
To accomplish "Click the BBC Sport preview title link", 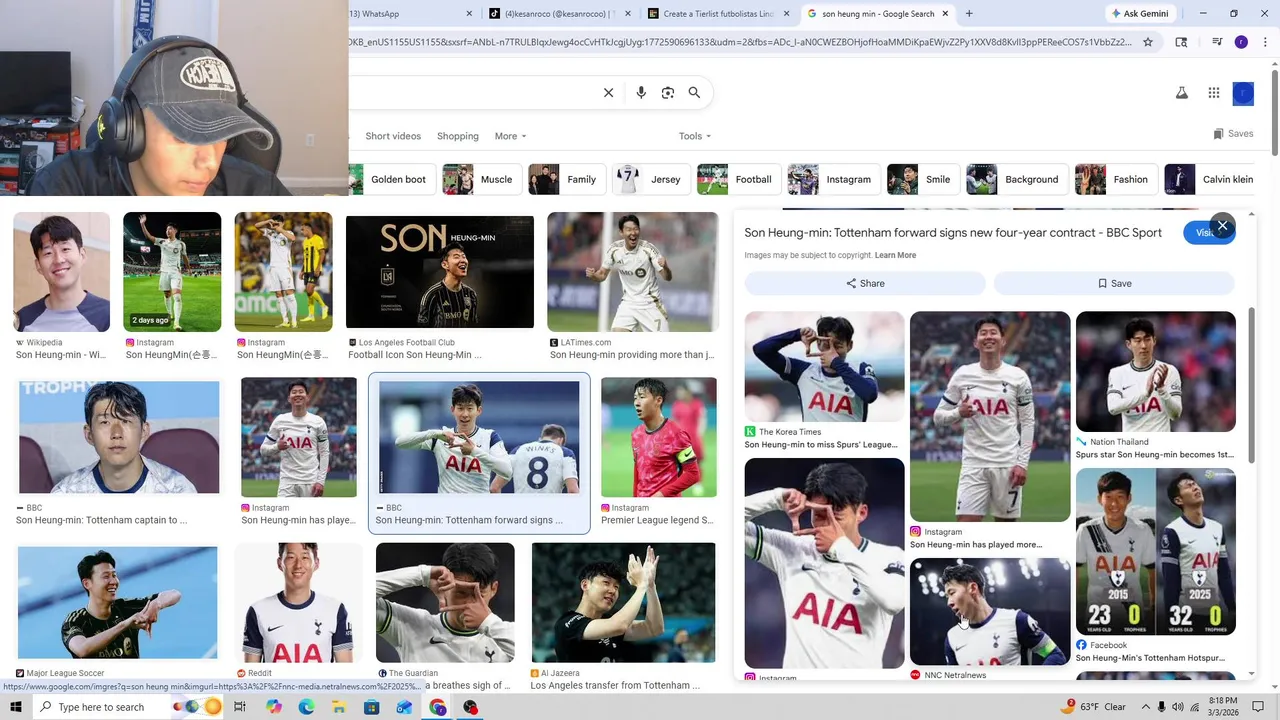I will 953,233.
